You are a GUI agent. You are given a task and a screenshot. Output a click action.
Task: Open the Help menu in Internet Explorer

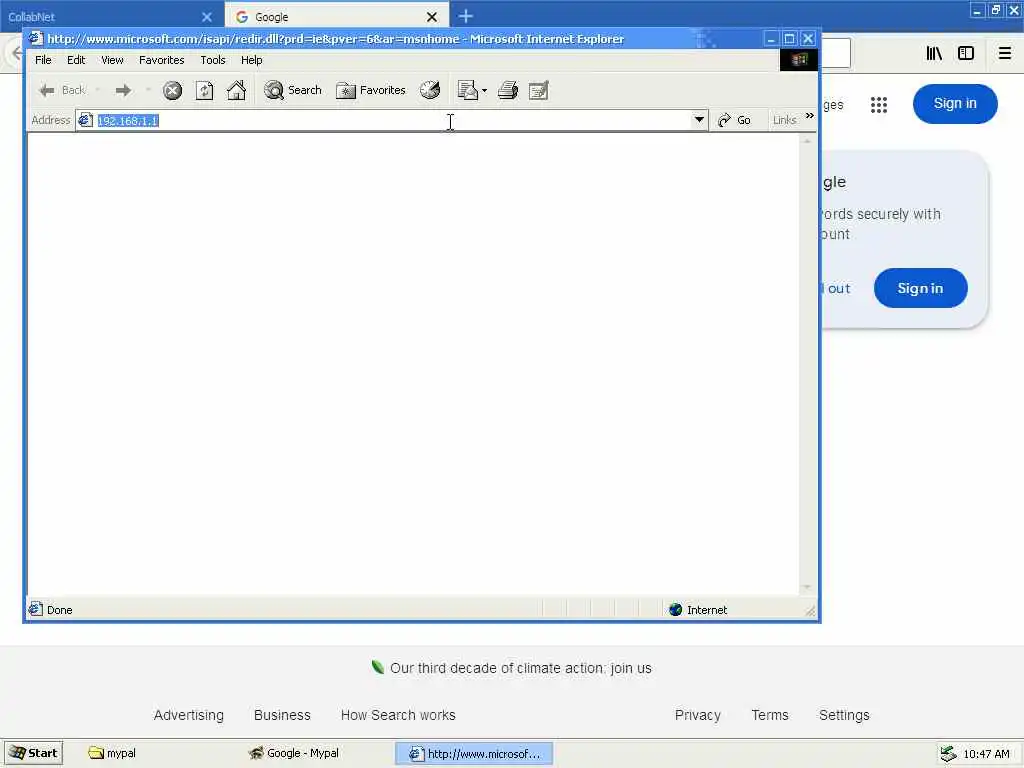[x=251, y=60]
